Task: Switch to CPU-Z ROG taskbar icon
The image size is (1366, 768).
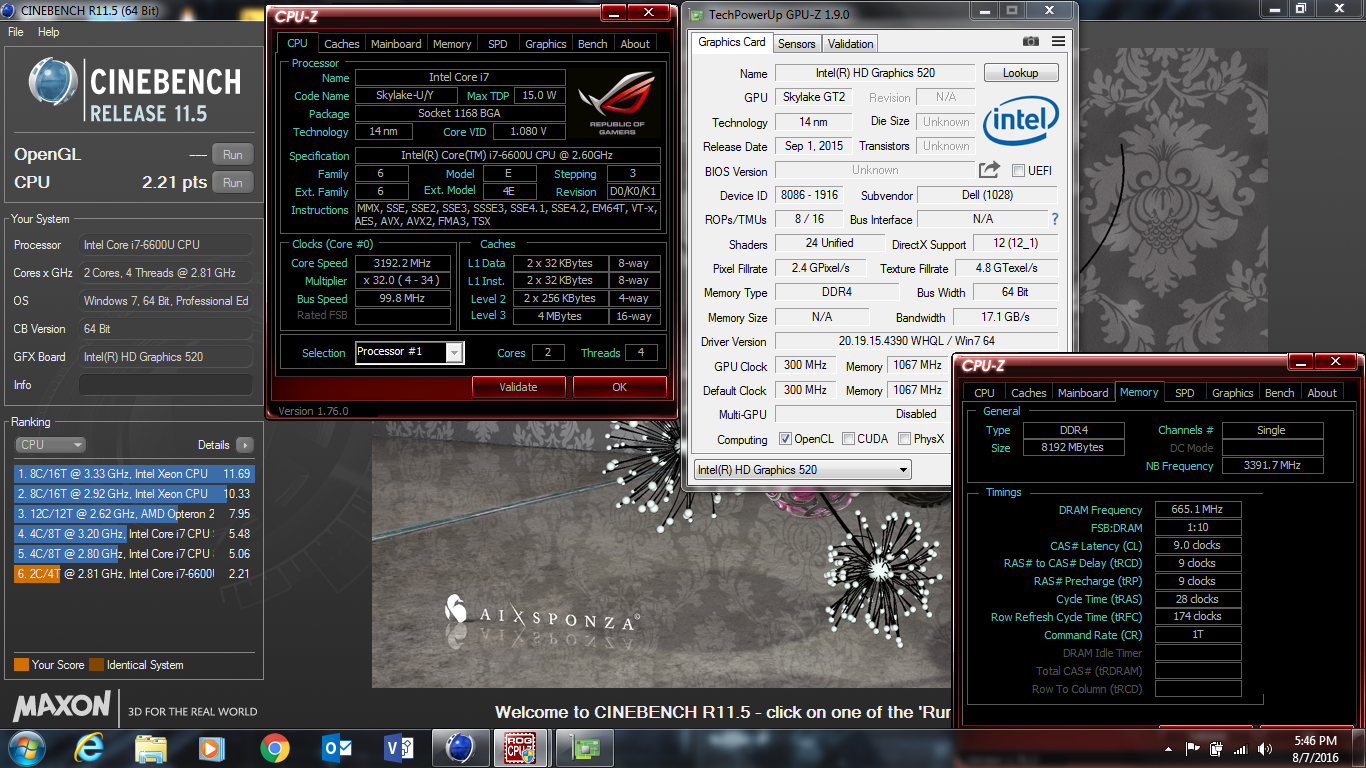Action: [521, 748]
